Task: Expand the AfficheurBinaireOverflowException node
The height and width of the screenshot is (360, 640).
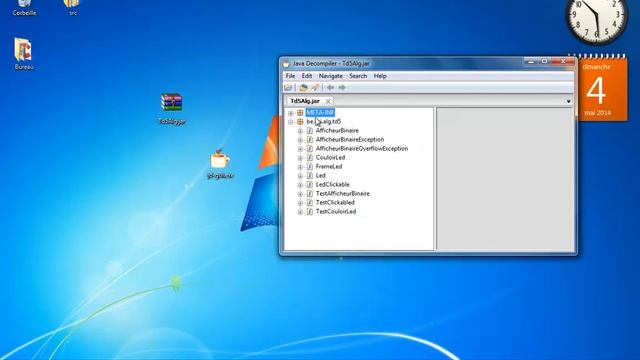Action: [300, 149]
